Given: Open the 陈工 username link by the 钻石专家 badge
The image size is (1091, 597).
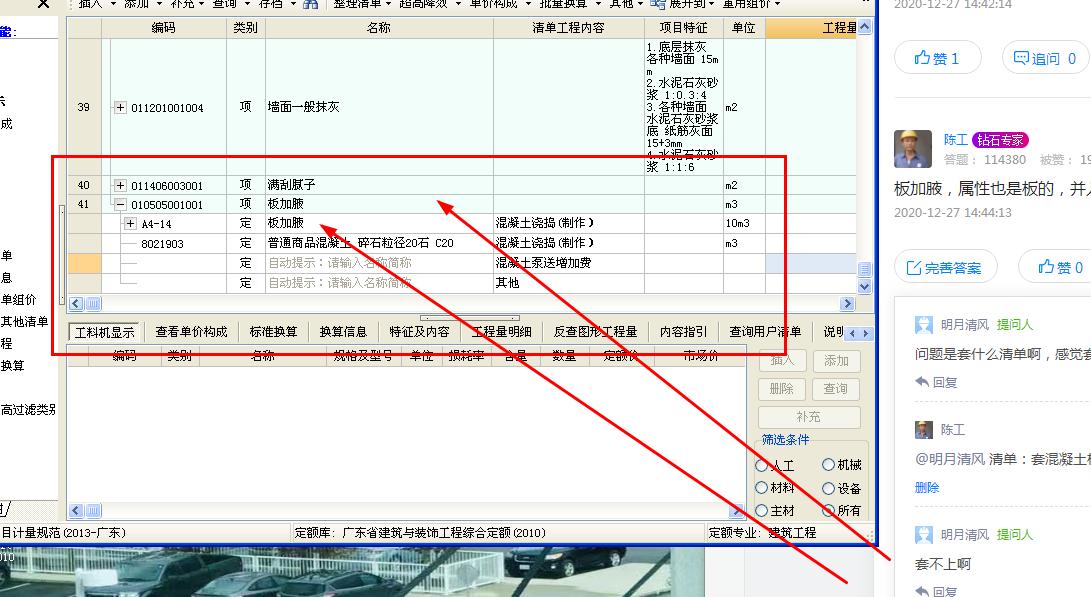Looking at the screenshot, I should tap(955, 140).
